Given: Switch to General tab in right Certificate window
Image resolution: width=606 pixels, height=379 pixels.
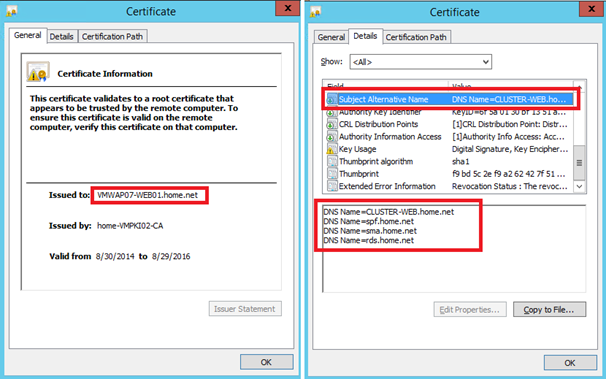Looking at the screenshot, I should [331, 37].
